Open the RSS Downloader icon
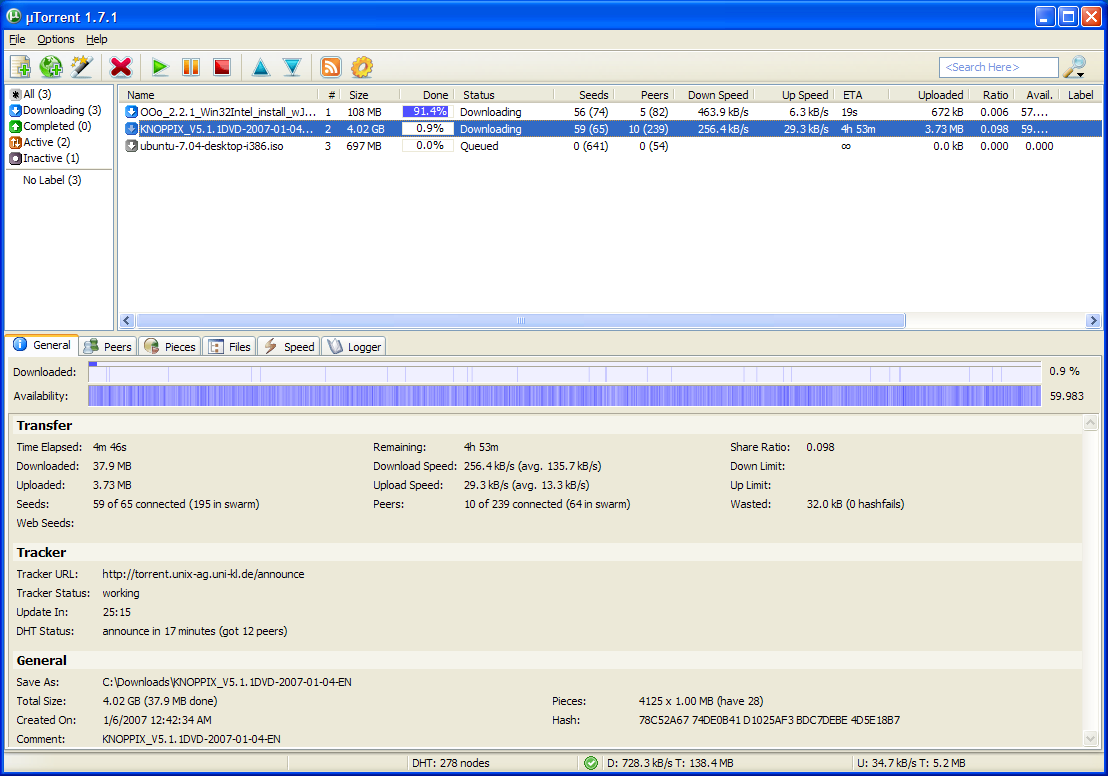 tap(330, 66)
